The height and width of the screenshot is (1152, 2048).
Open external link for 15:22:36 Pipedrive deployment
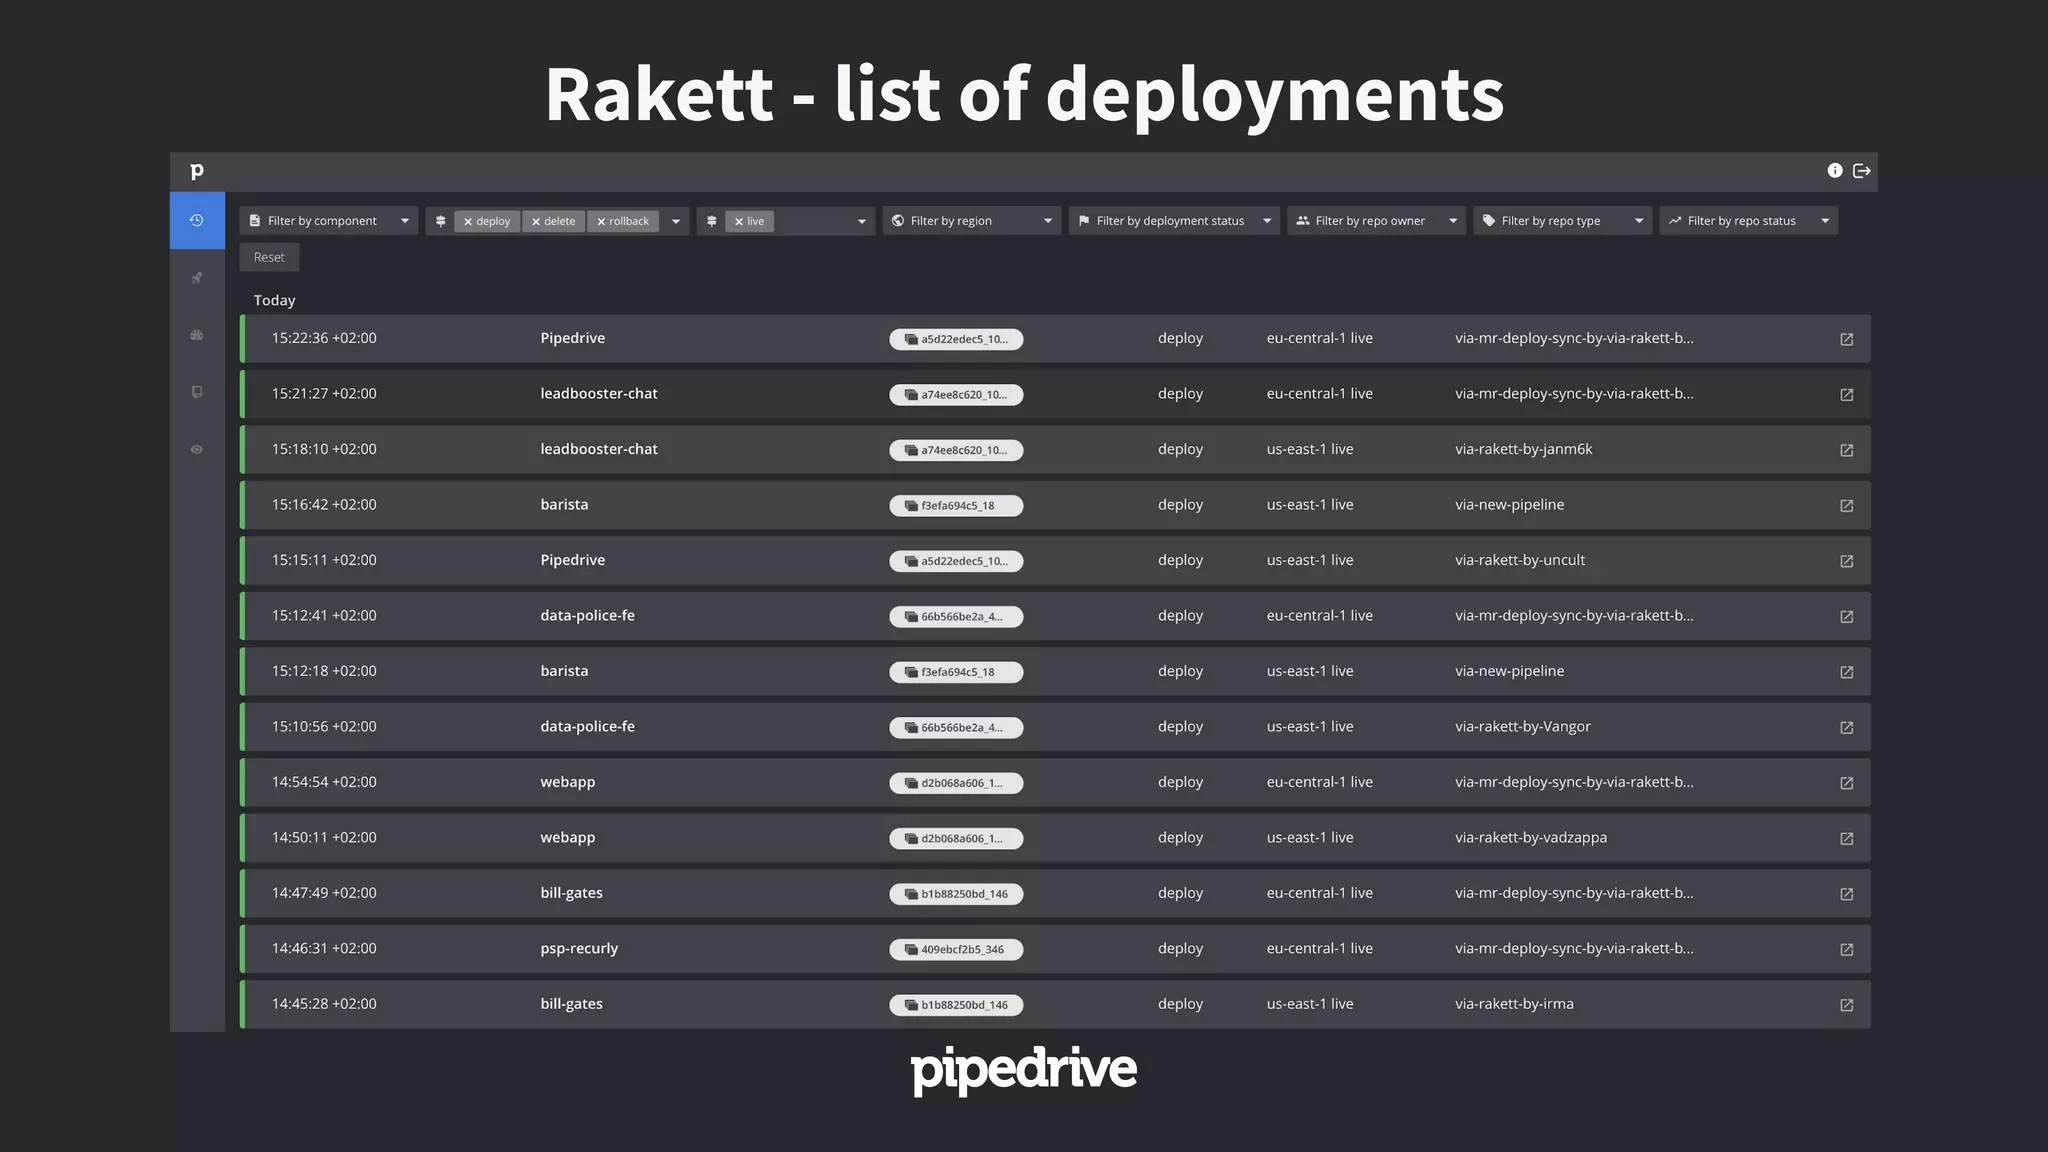(1847, 339)
